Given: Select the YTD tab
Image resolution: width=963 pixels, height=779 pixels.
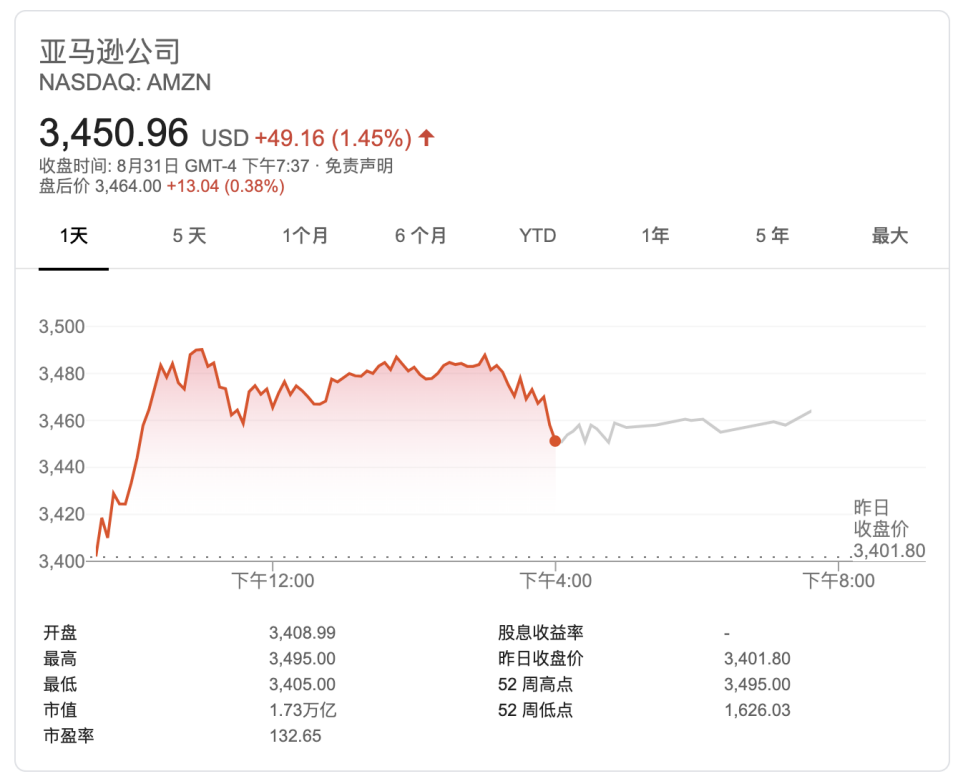Looking at the screenshot, I should (537, 235).
